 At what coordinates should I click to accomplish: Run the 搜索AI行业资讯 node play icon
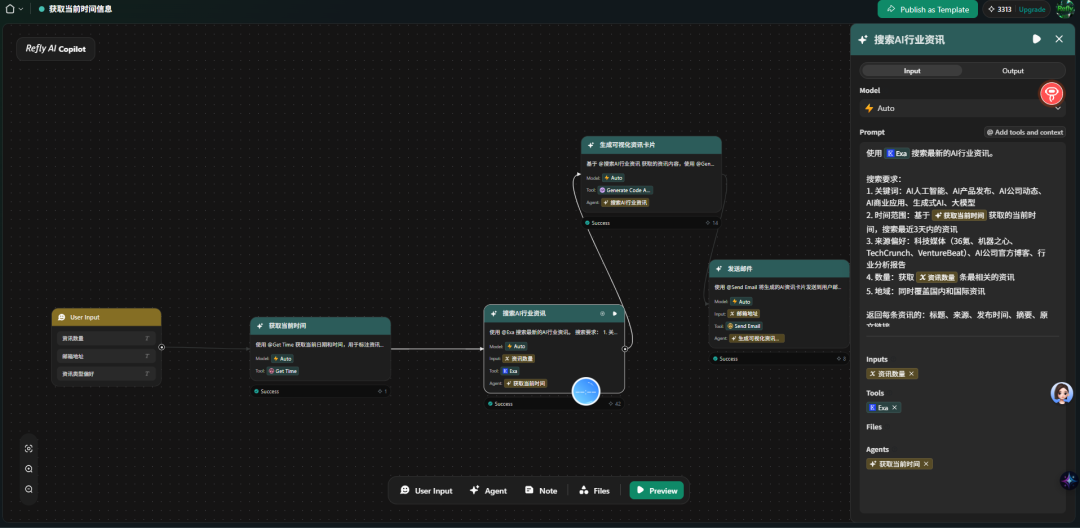pyautogui.click(x=615, y=314)
